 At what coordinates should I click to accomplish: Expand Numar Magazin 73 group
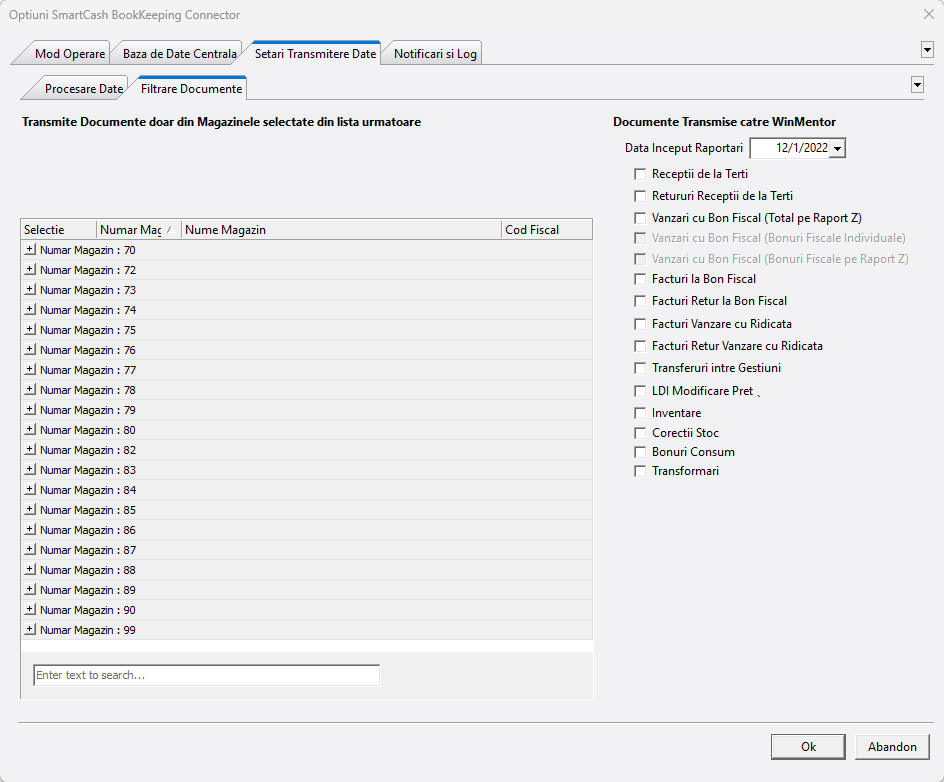pos(30,289)
